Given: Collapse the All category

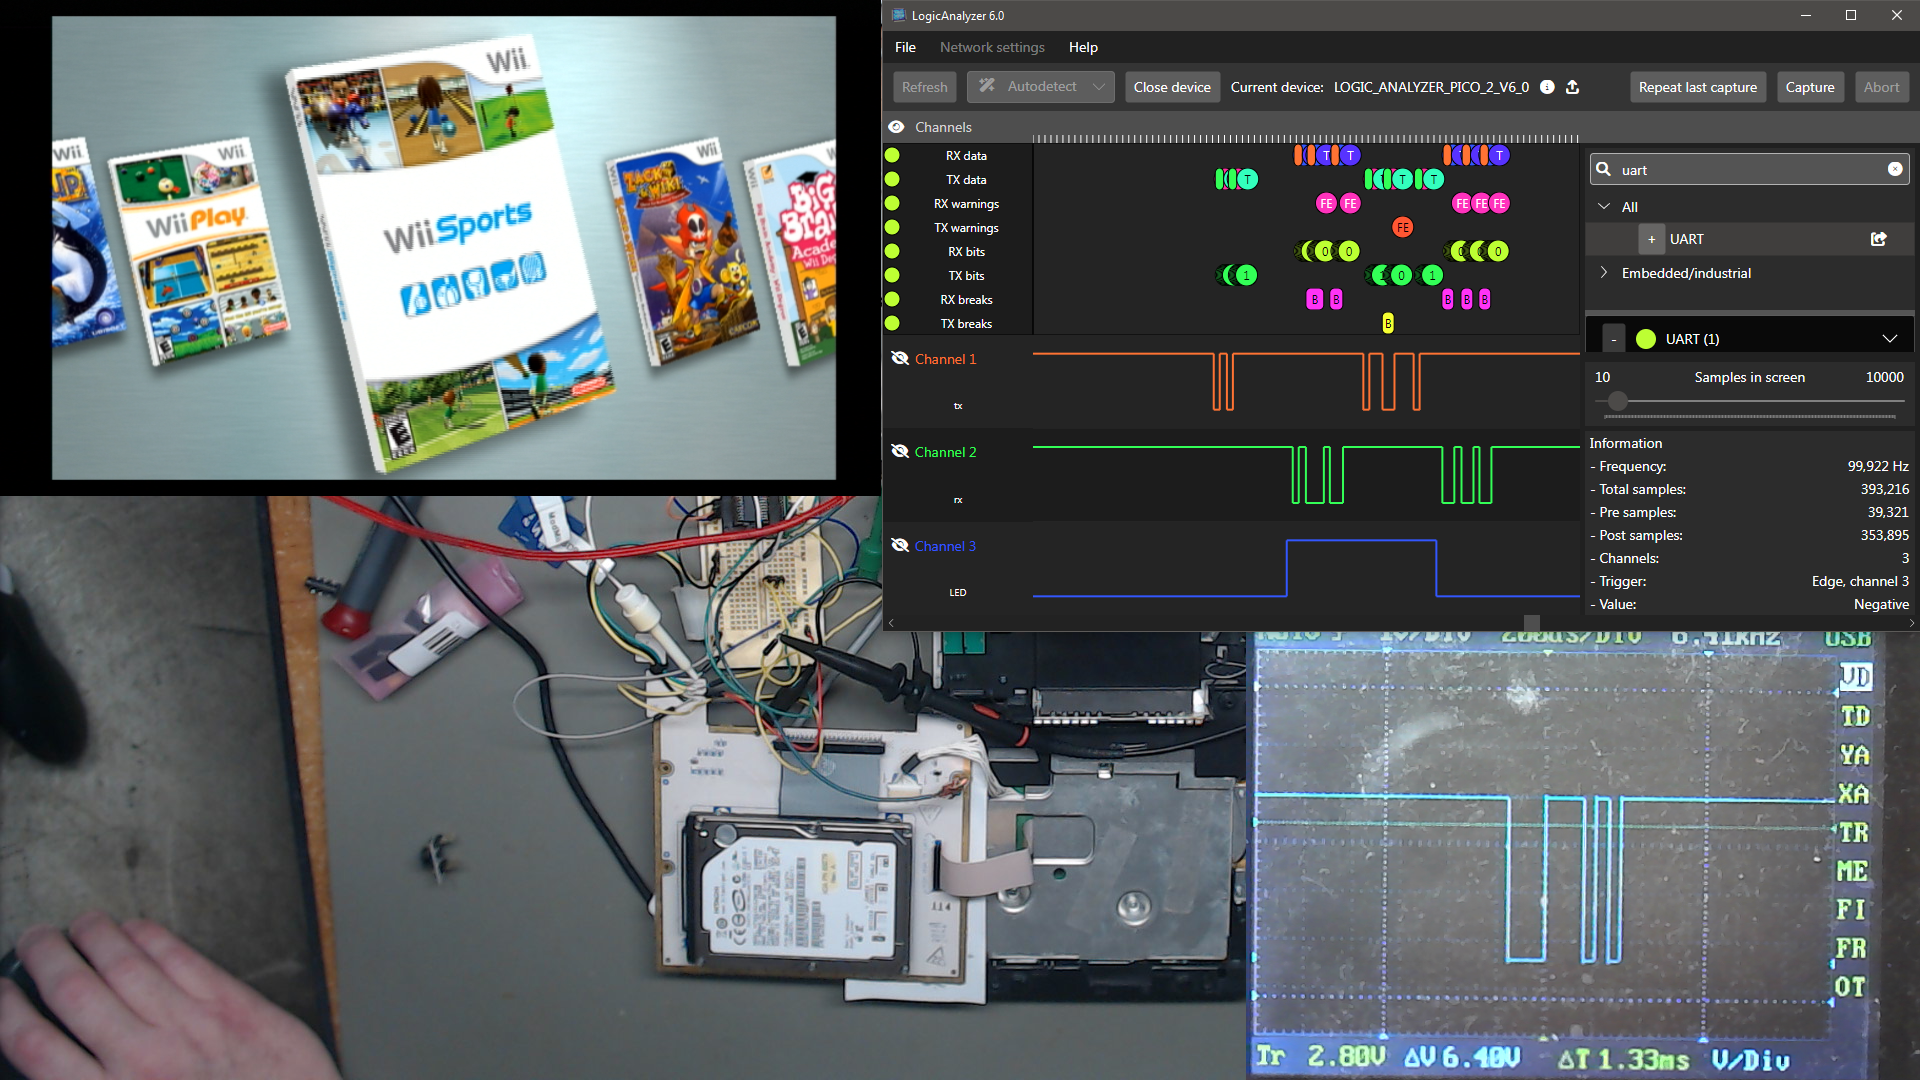Looking at the screenshot, I should click(x=1604, y=206).
